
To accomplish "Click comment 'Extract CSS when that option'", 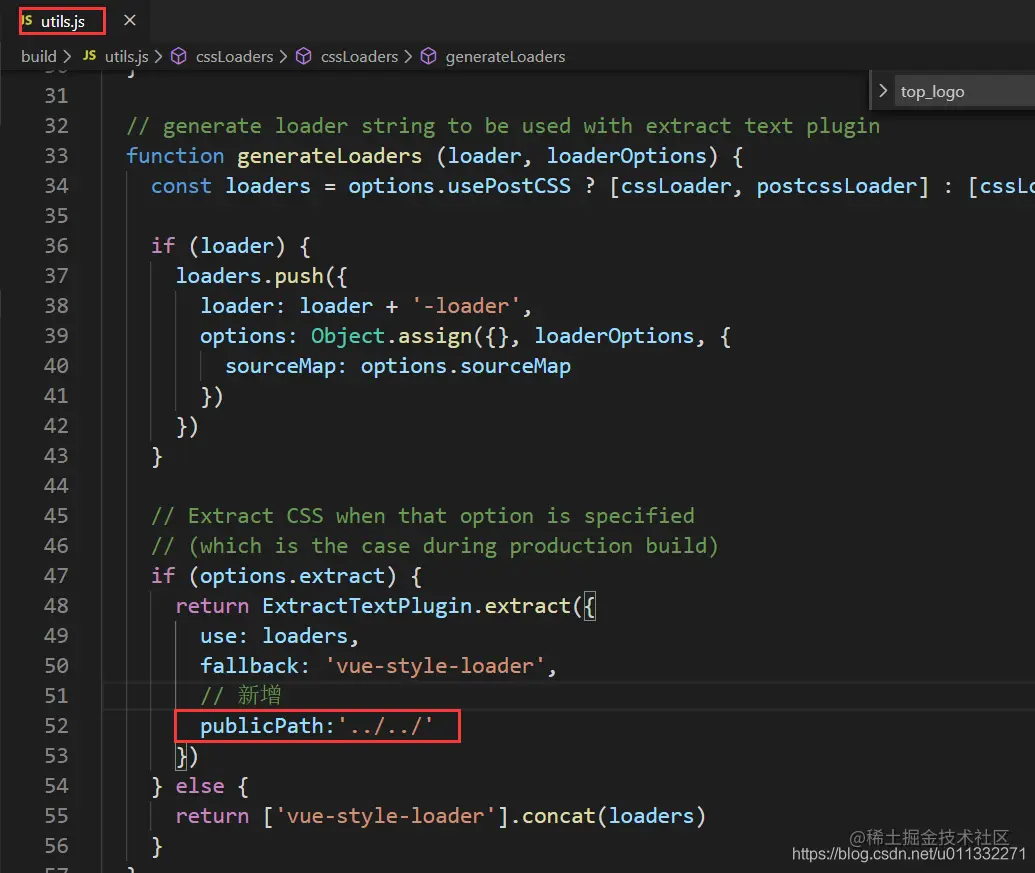I will point(422,516).
